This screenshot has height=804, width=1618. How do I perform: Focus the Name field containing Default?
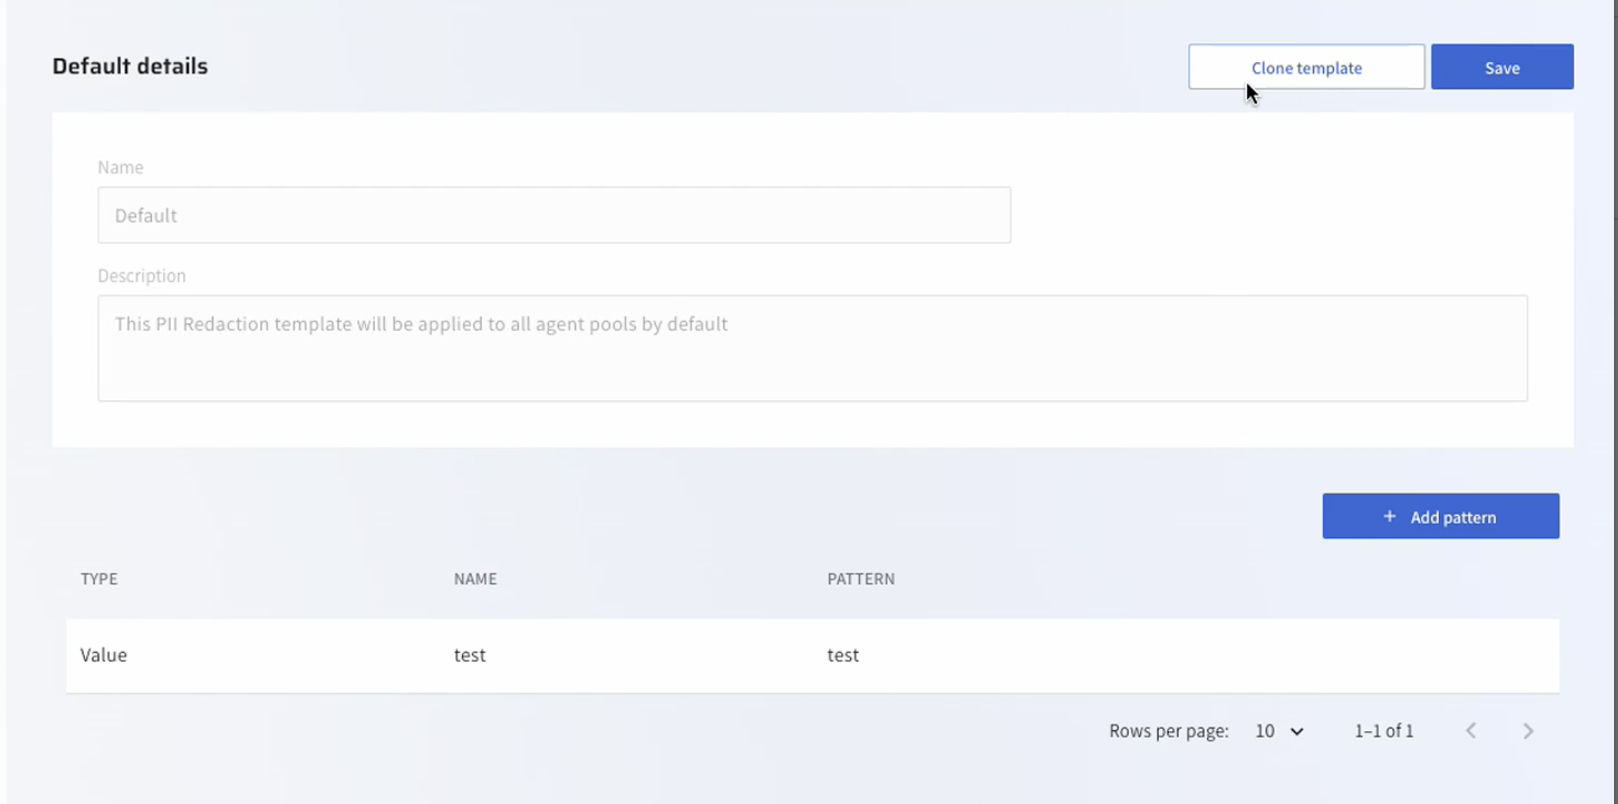pos(554,215)
